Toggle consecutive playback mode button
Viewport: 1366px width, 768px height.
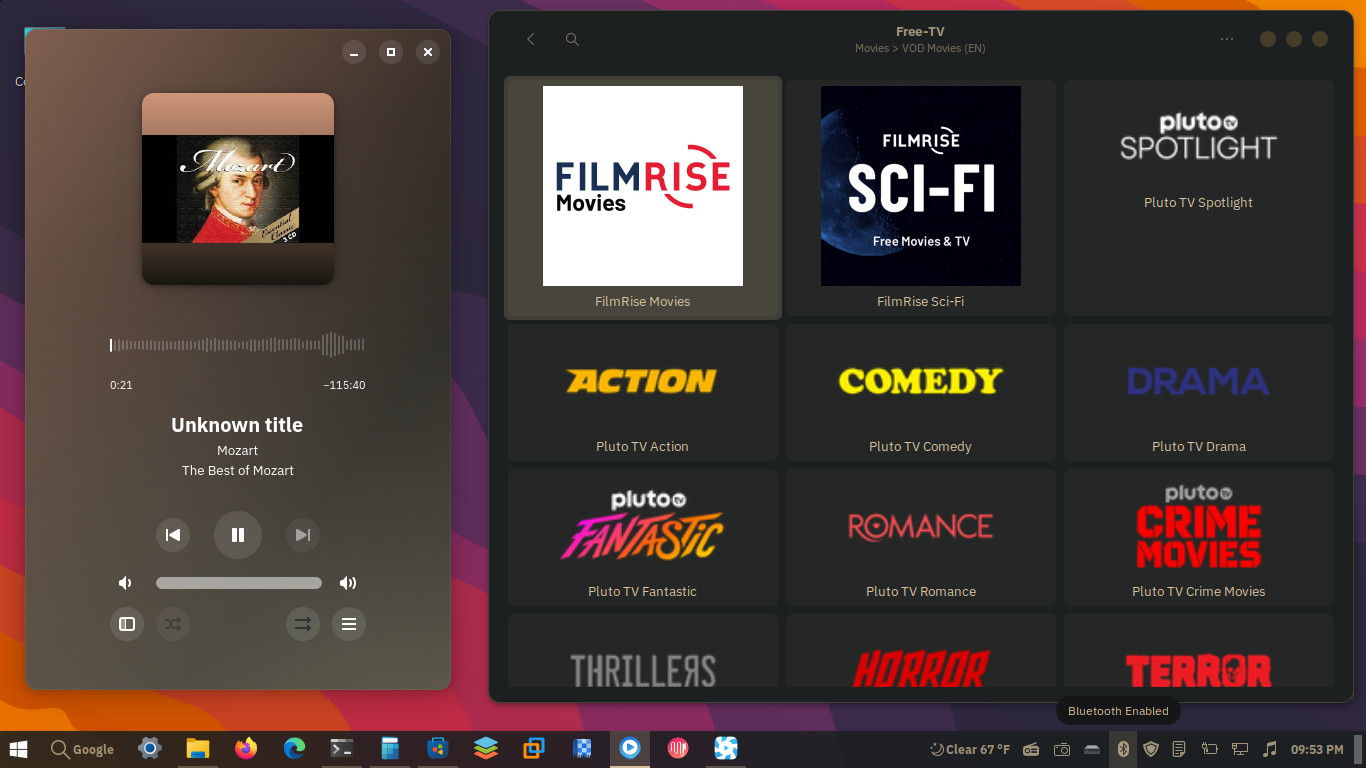(x=303, y=624)
